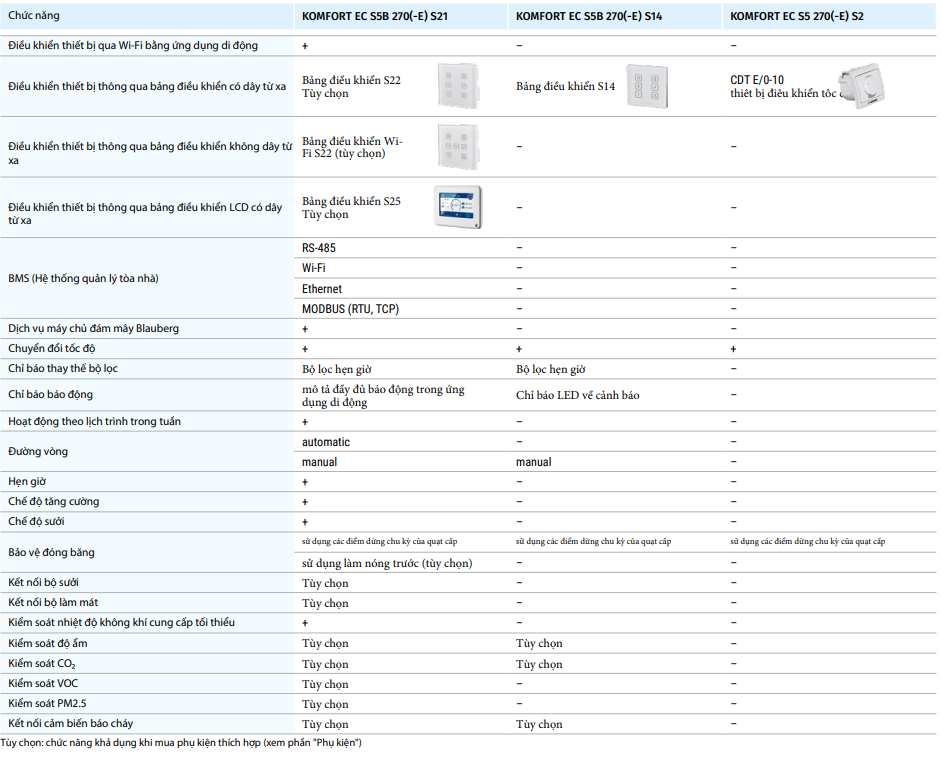The width and height of the screenshot is (942, 762).
Task: Click the S14 control panel image
Action: [647, 86]
